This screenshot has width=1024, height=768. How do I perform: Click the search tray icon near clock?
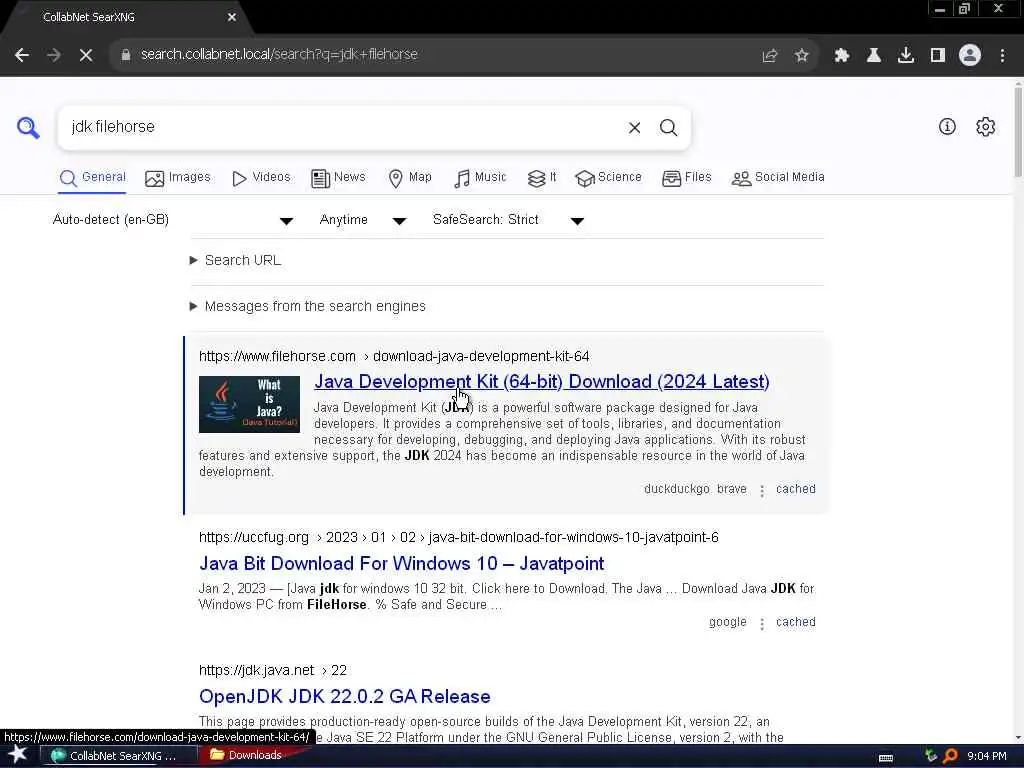951,756
